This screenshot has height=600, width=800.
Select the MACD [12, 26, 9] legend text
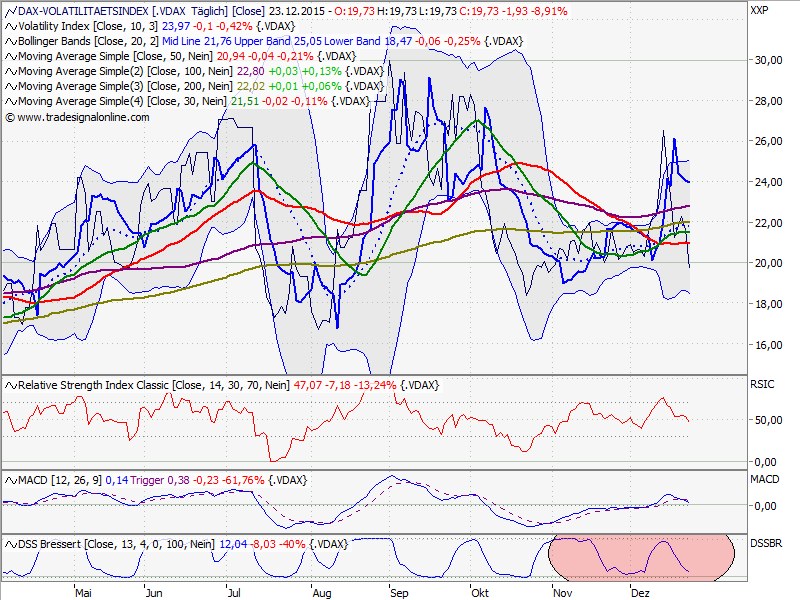[60, 480]
